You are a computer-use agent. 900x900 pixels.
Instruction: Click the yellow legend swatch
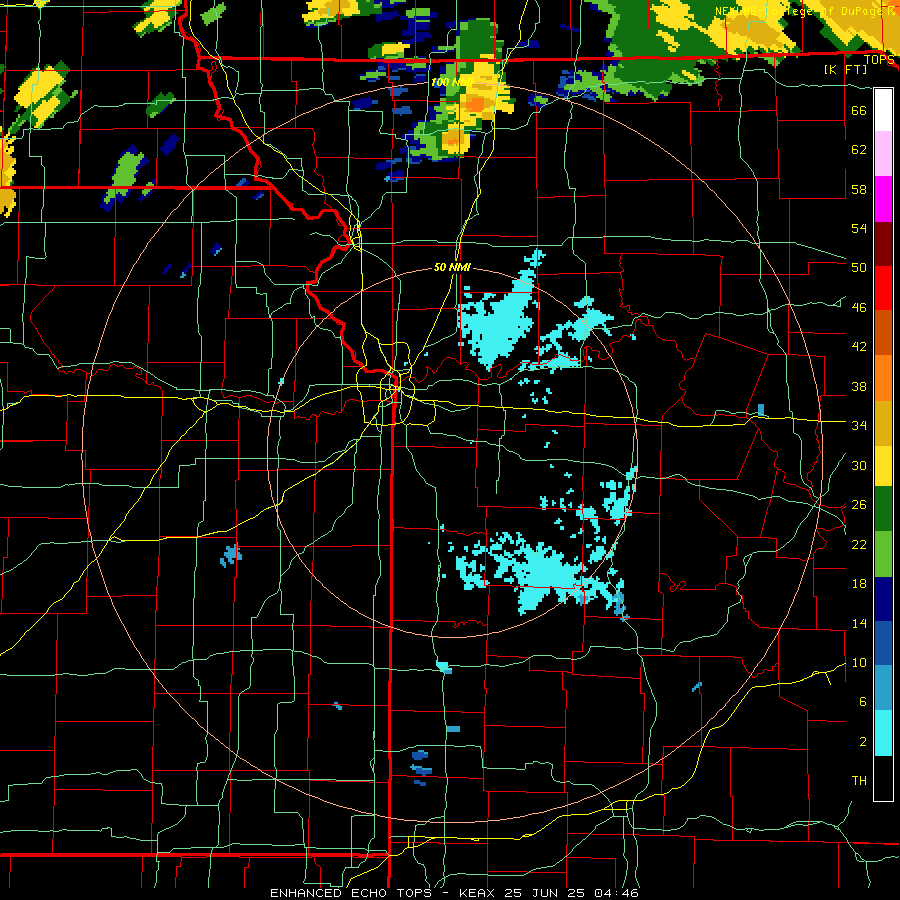click(883, 465)
